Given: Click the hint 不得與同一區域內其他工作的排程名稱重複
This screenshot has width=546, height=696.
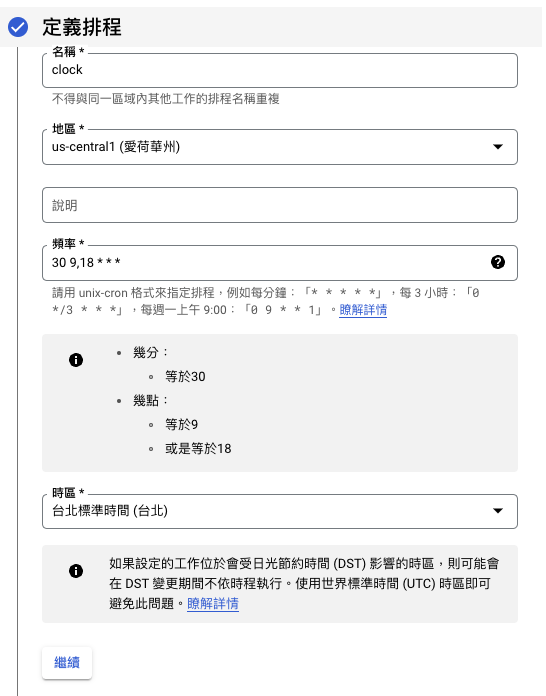Looking at the screenshot, I should click(x=166, y=99).
